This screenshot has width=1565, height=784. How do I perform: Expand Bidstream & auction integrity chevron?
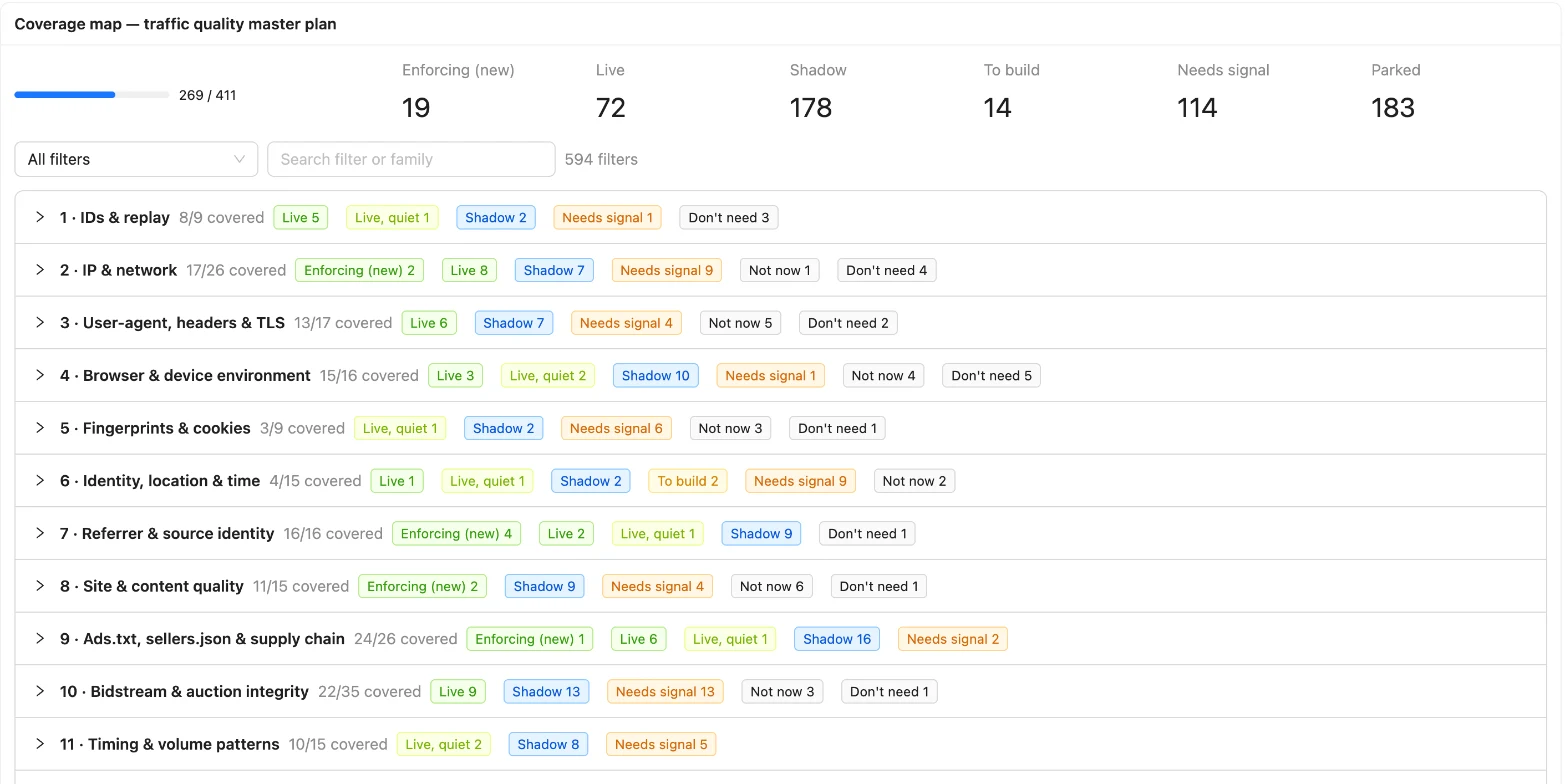click(40, 691)
